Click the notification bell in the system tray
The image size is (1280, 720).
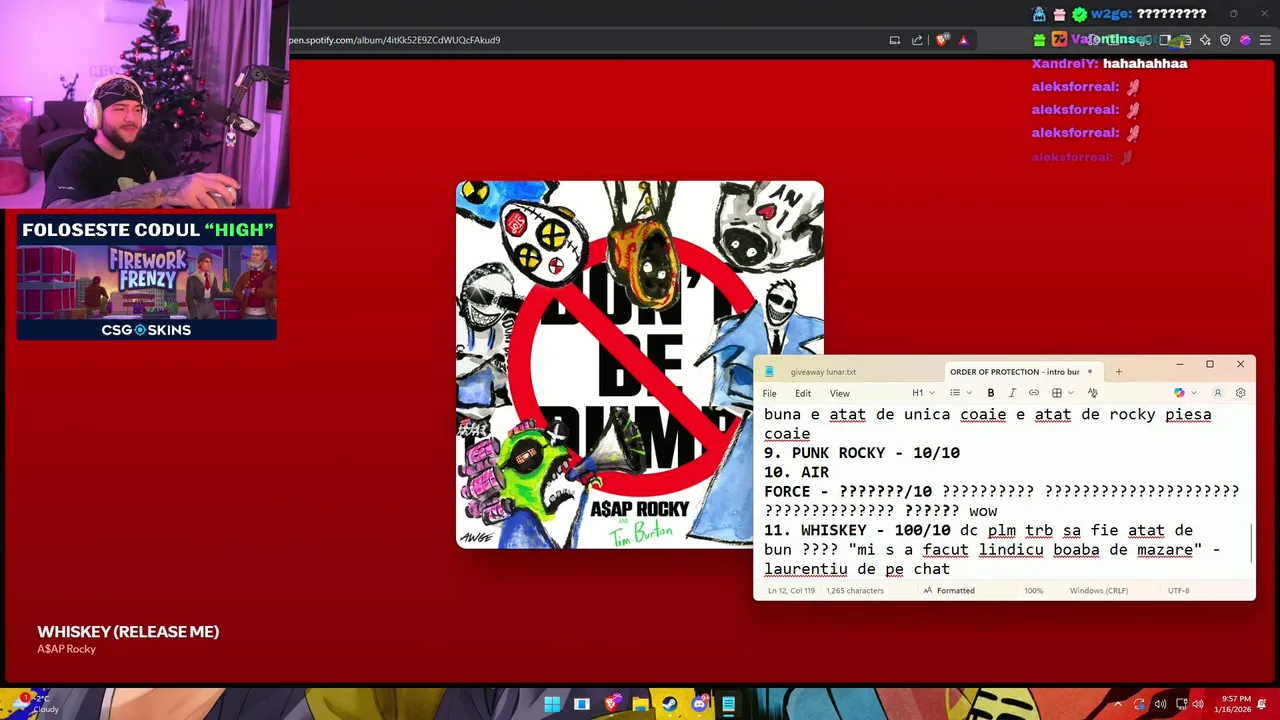click(1263, 704)
